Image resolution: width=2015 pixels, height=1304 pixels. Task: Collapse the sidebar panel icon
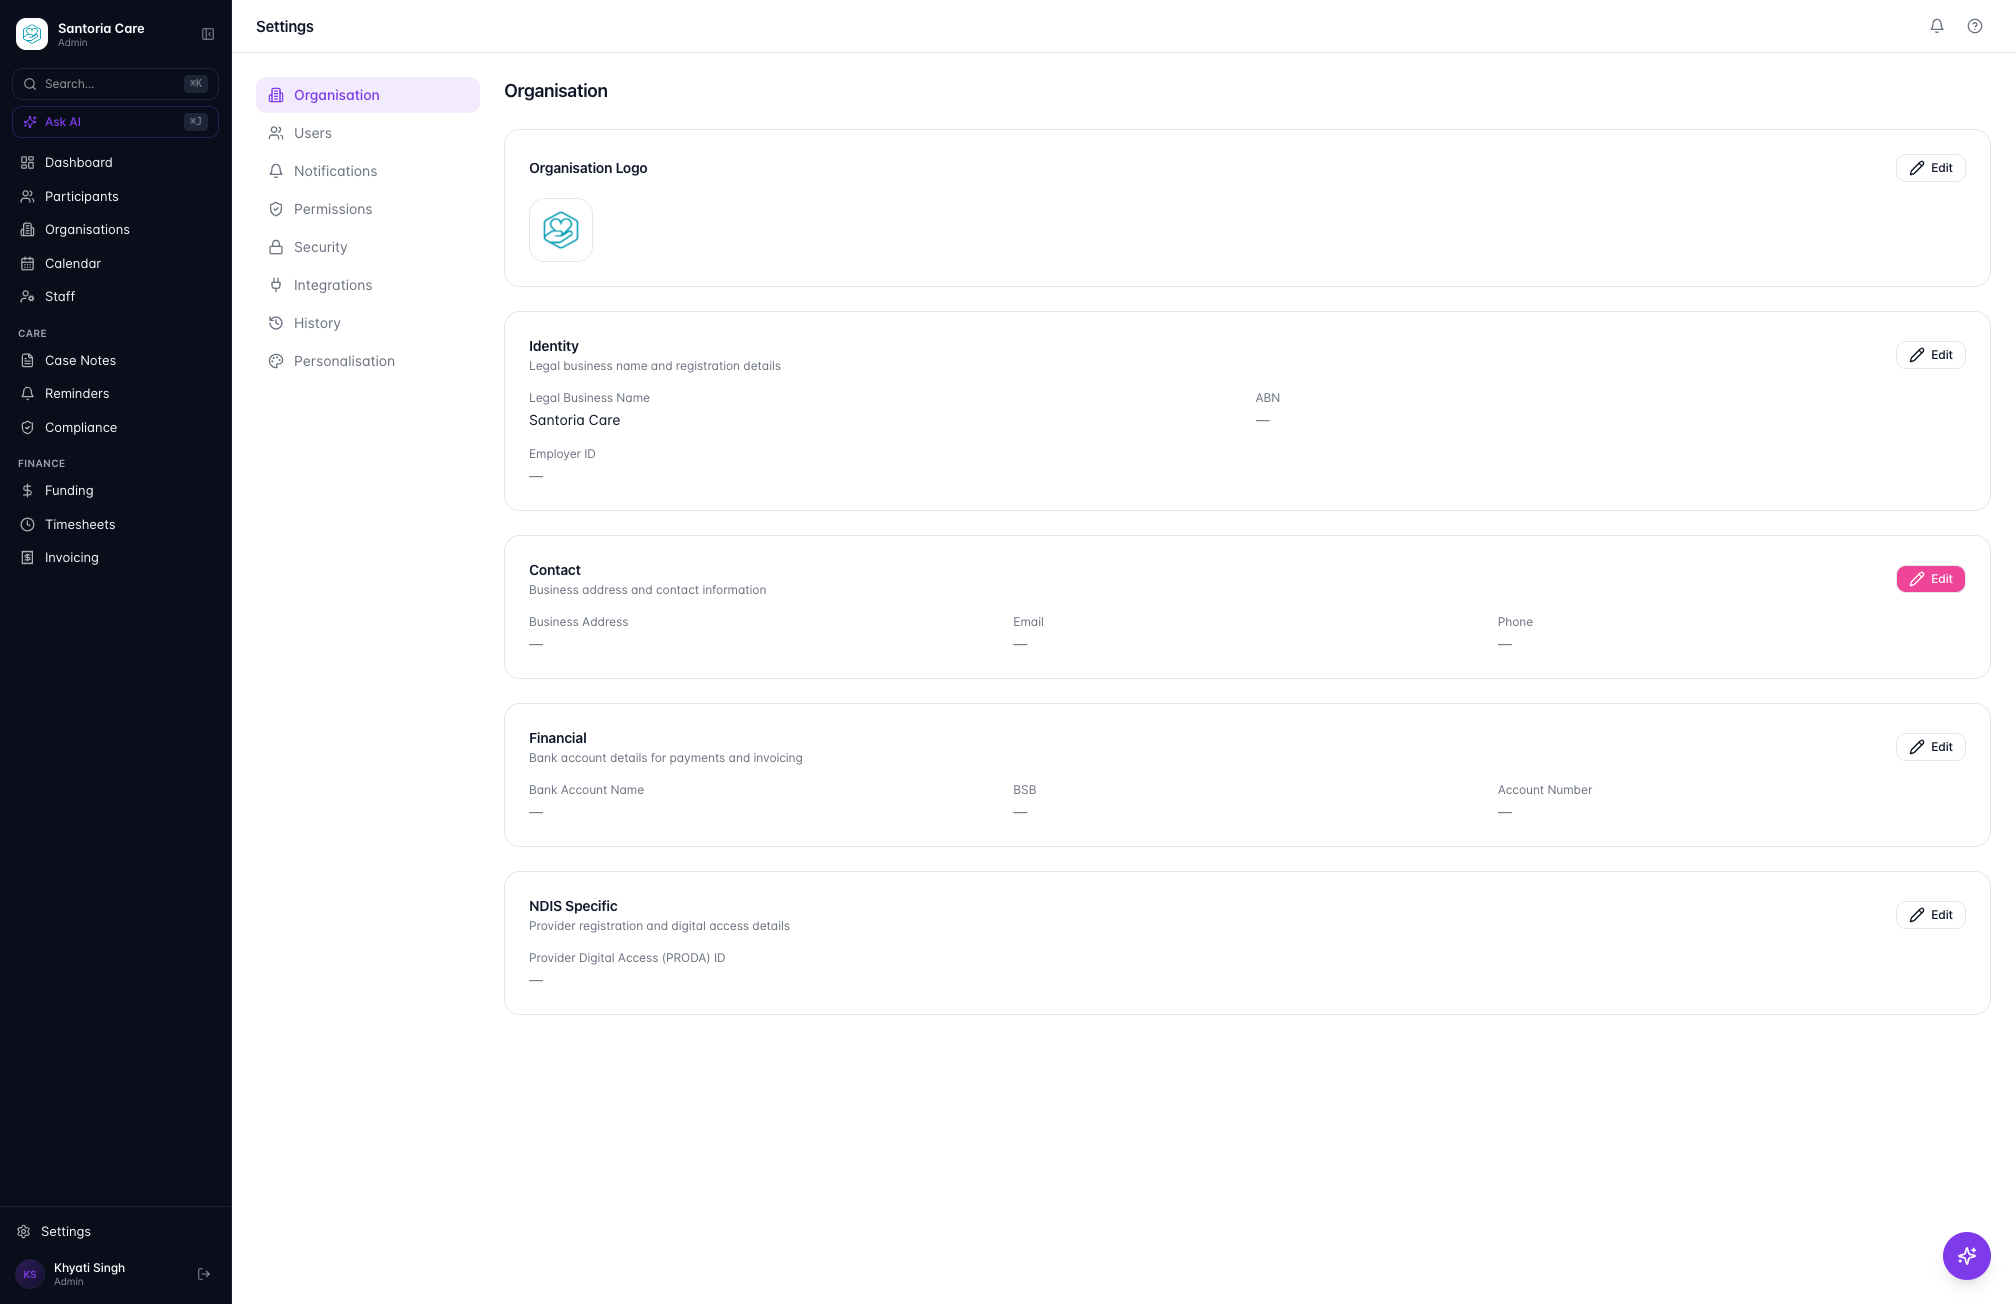click(x=208, y=34)
